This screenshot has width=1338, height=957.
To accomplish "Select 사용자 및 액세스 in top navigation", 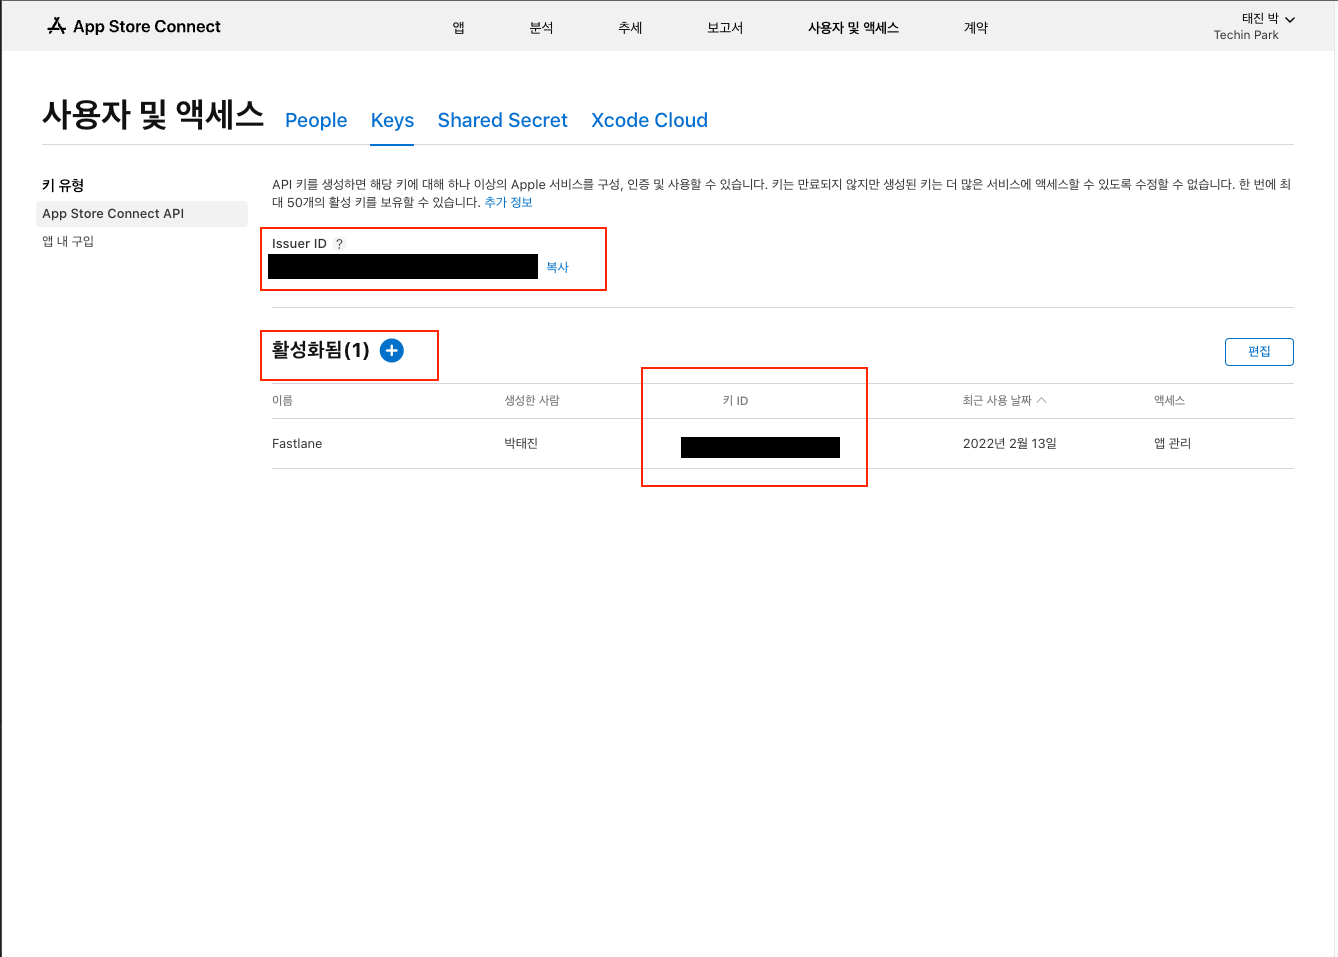I will [x=853, y=28].
